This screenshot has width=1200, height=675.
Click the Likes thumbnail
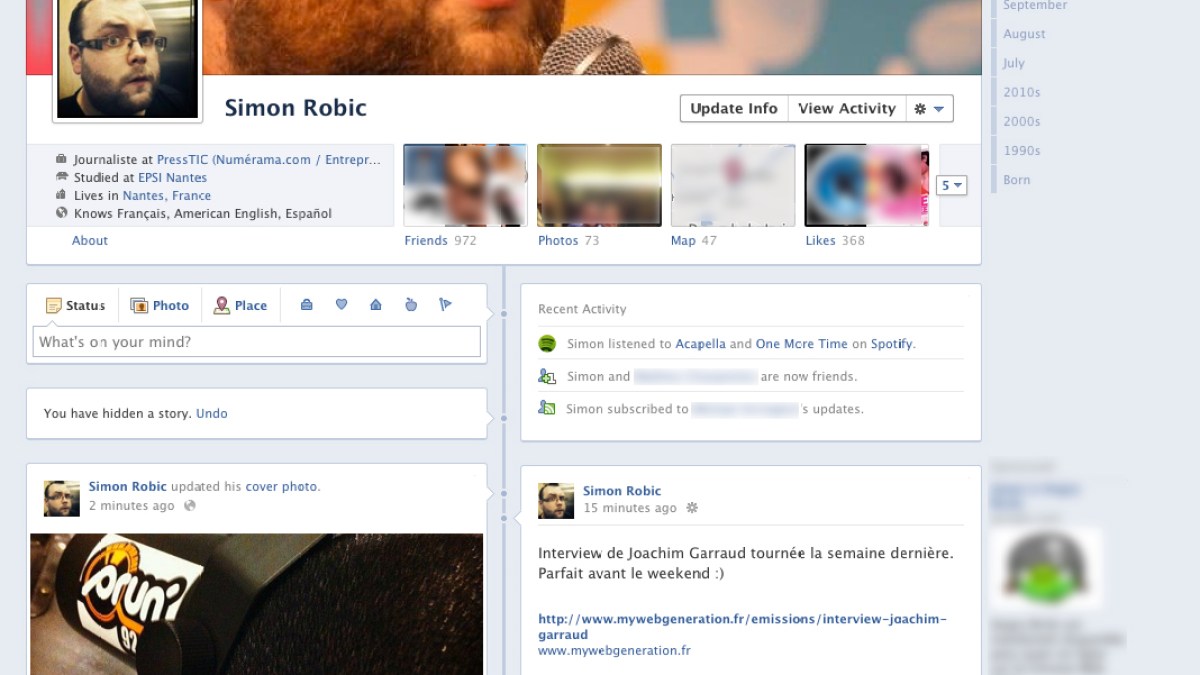pos(867,185)
